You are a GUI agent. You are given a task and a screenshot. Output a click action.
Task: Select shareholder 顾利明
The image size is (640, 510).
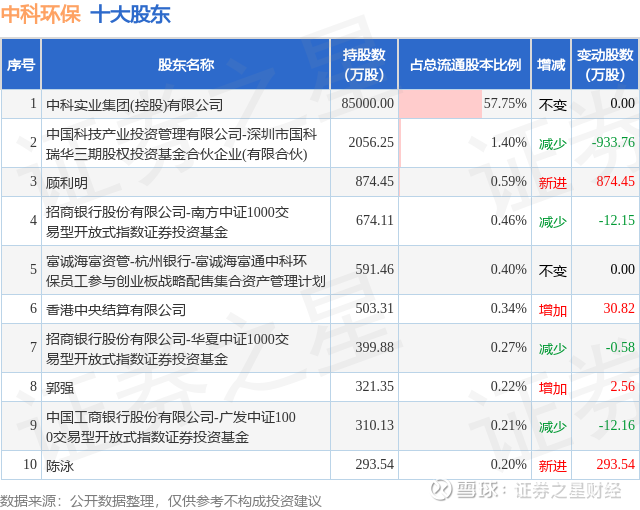point(67,183)
